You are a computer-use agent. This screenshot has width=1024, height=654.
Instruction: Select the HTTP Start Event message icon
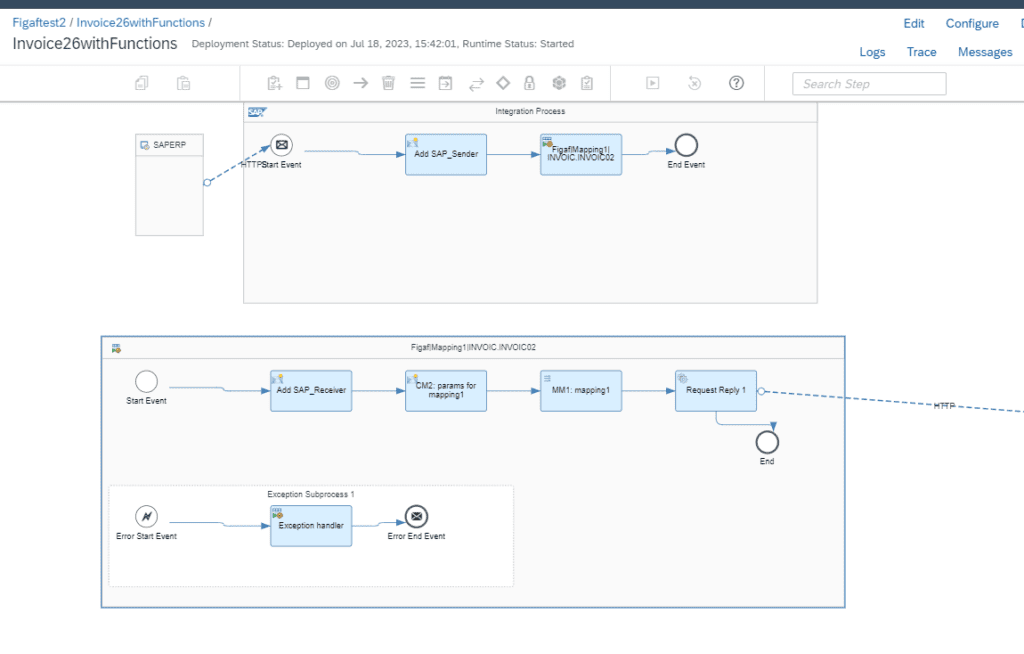coord(281,145)
